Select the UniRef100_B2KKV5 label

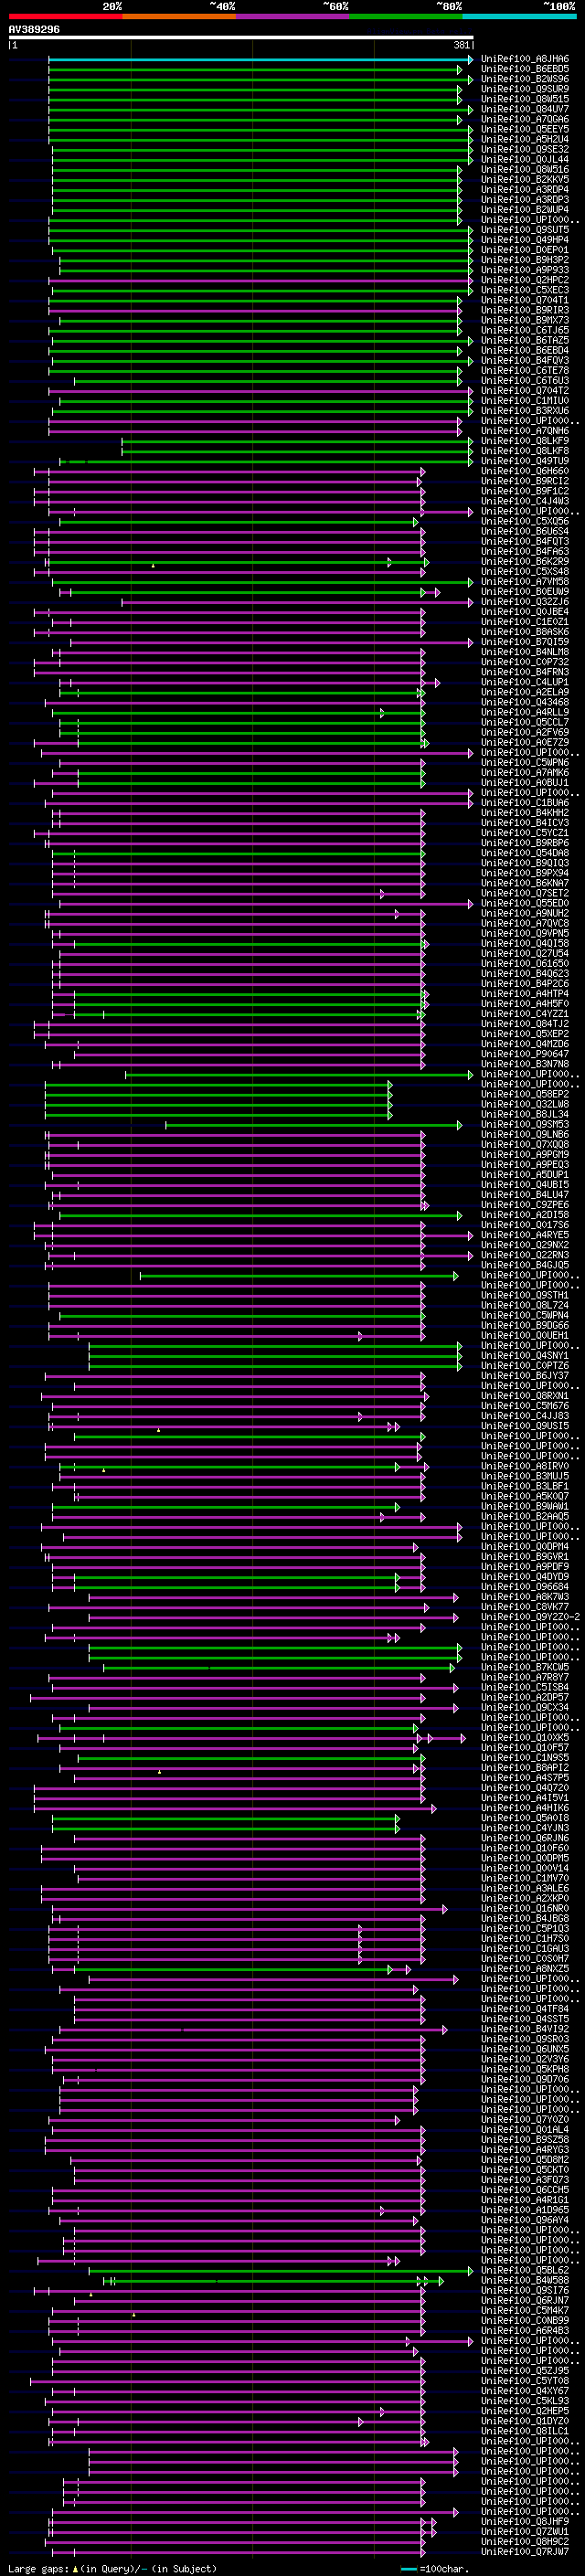tap(524, 179)
